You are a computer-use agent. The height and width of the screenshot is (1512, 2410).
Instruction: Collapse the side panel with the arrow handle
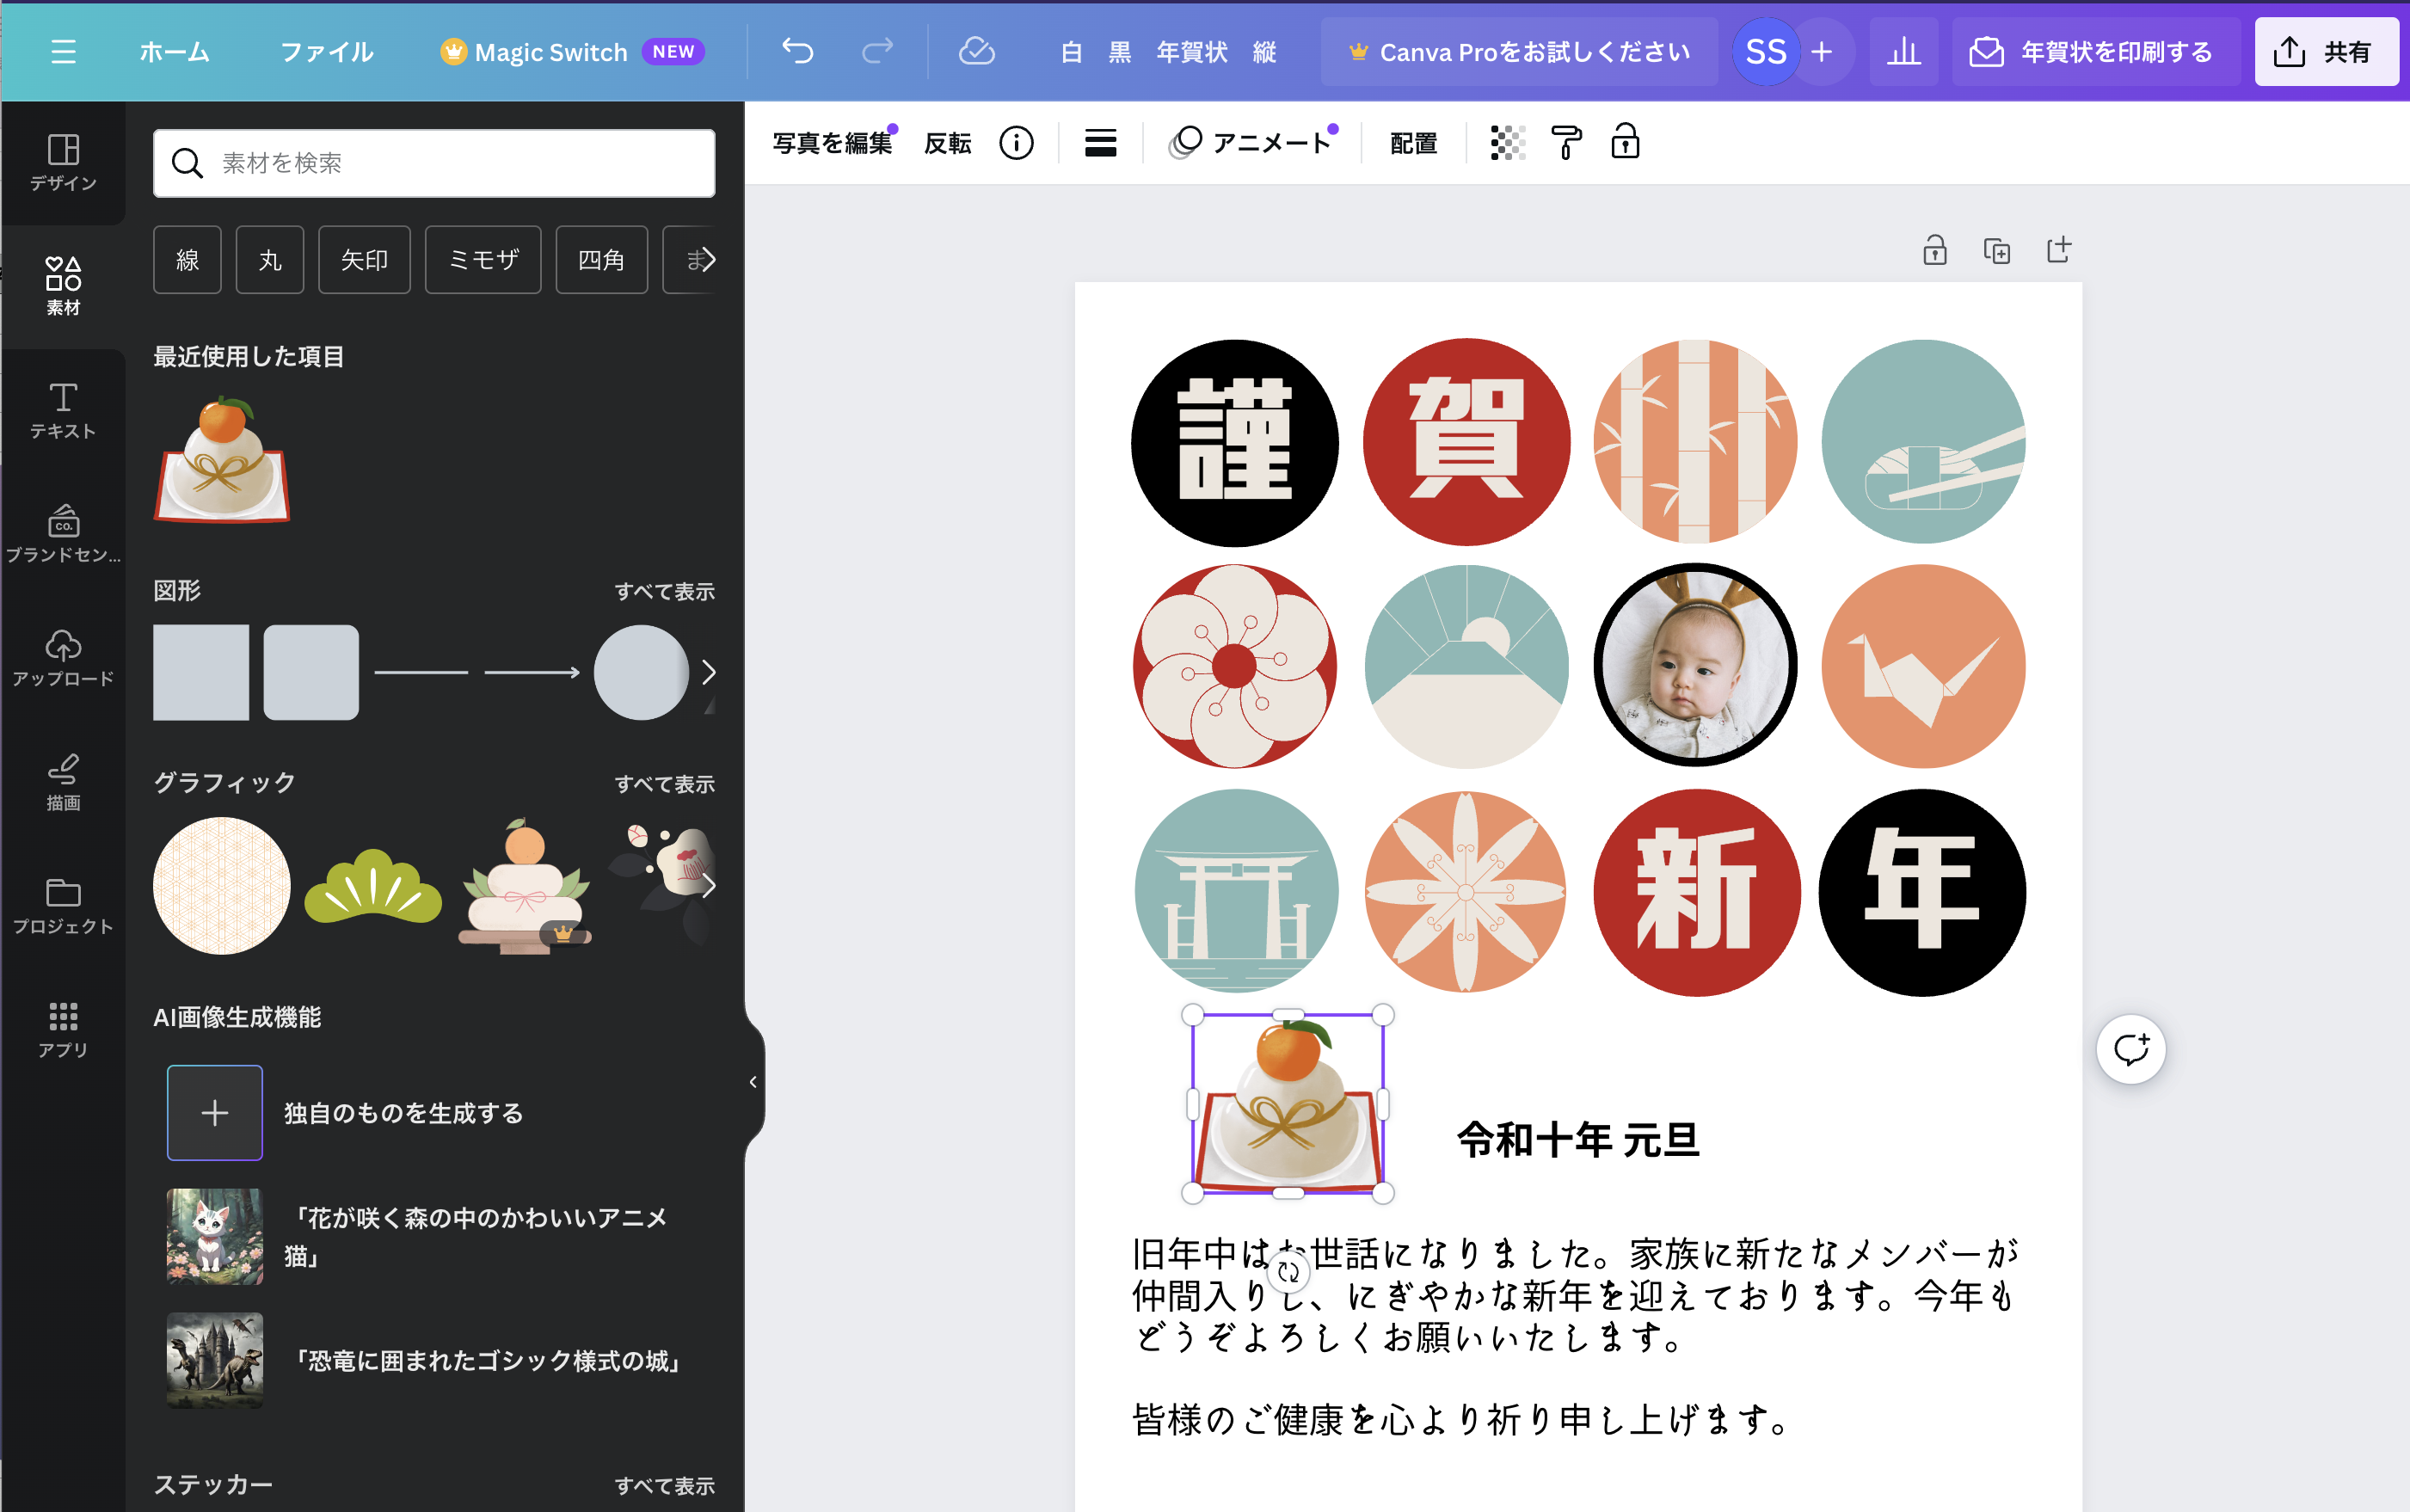[x=753, y=1082]
